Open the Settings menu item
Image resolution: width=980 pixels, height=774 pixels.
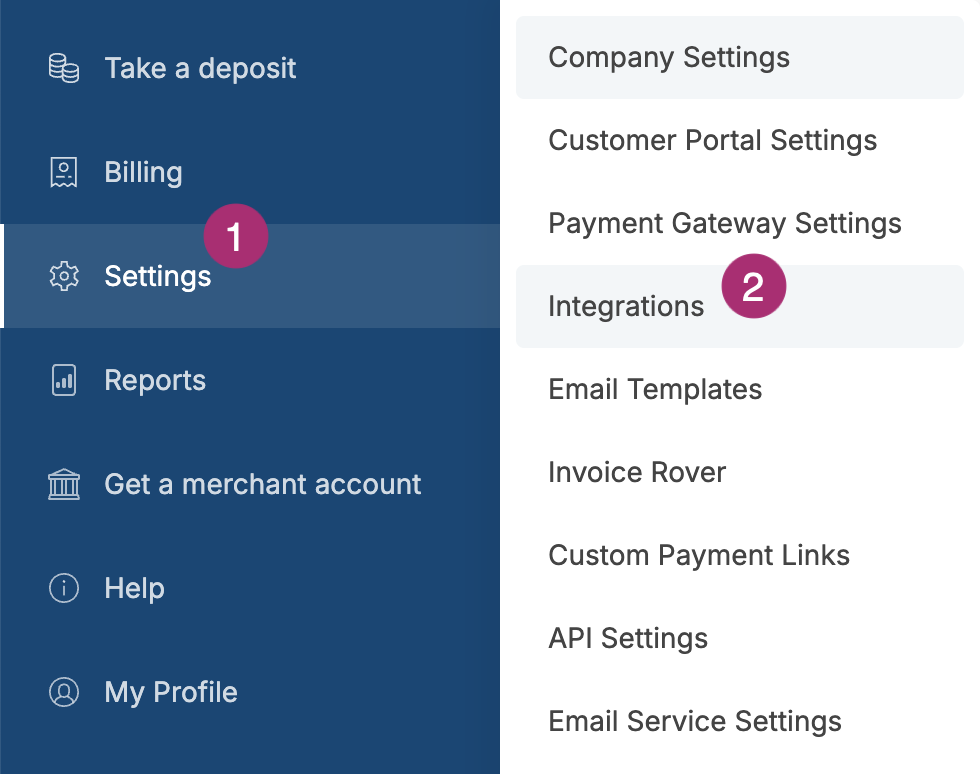[x=157, y=276]
